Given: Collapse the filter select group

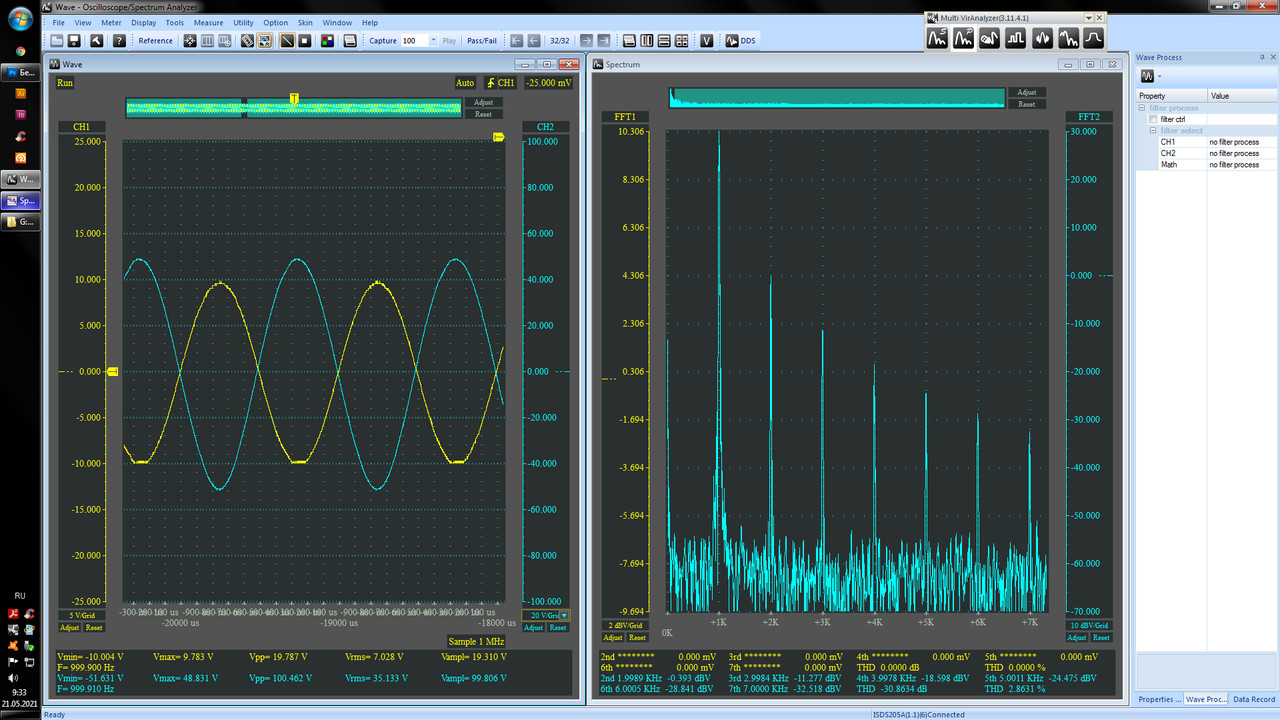Looking at the screenshot, I should point(1153,131).
